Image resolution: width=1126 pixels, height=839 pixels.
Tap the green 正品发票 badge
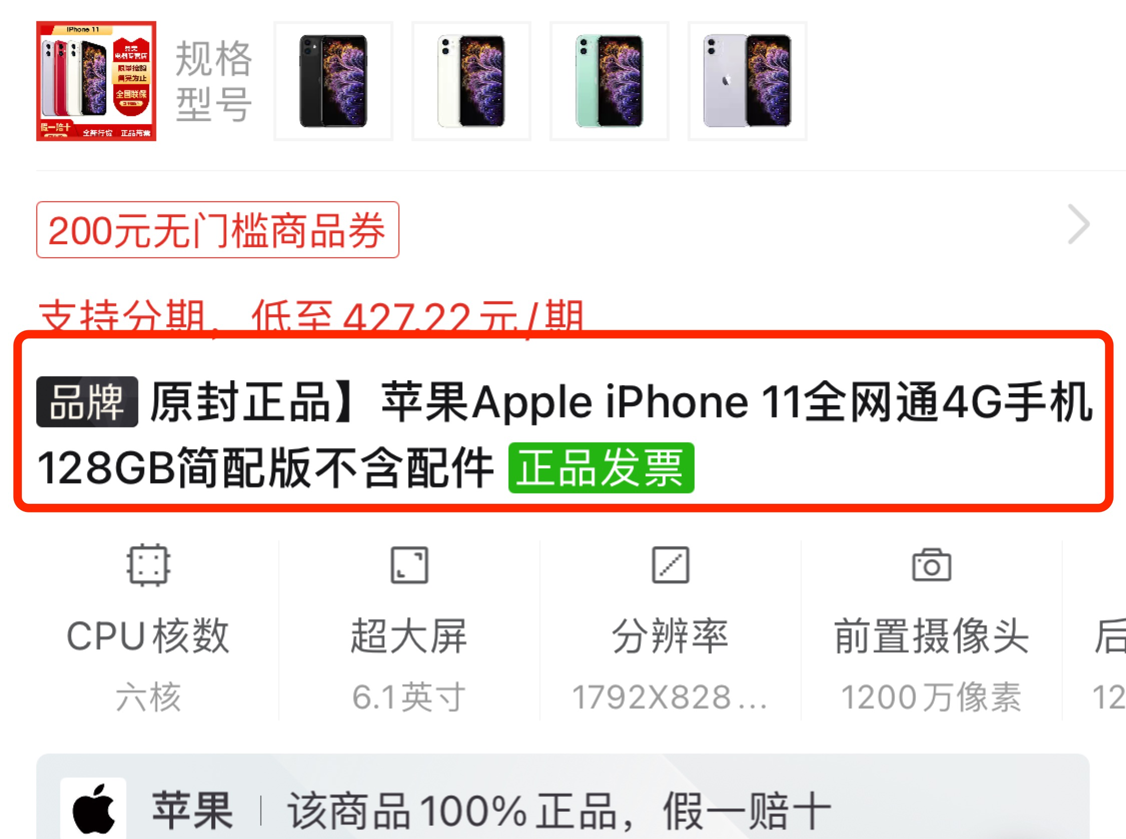(x=601, y=468)
